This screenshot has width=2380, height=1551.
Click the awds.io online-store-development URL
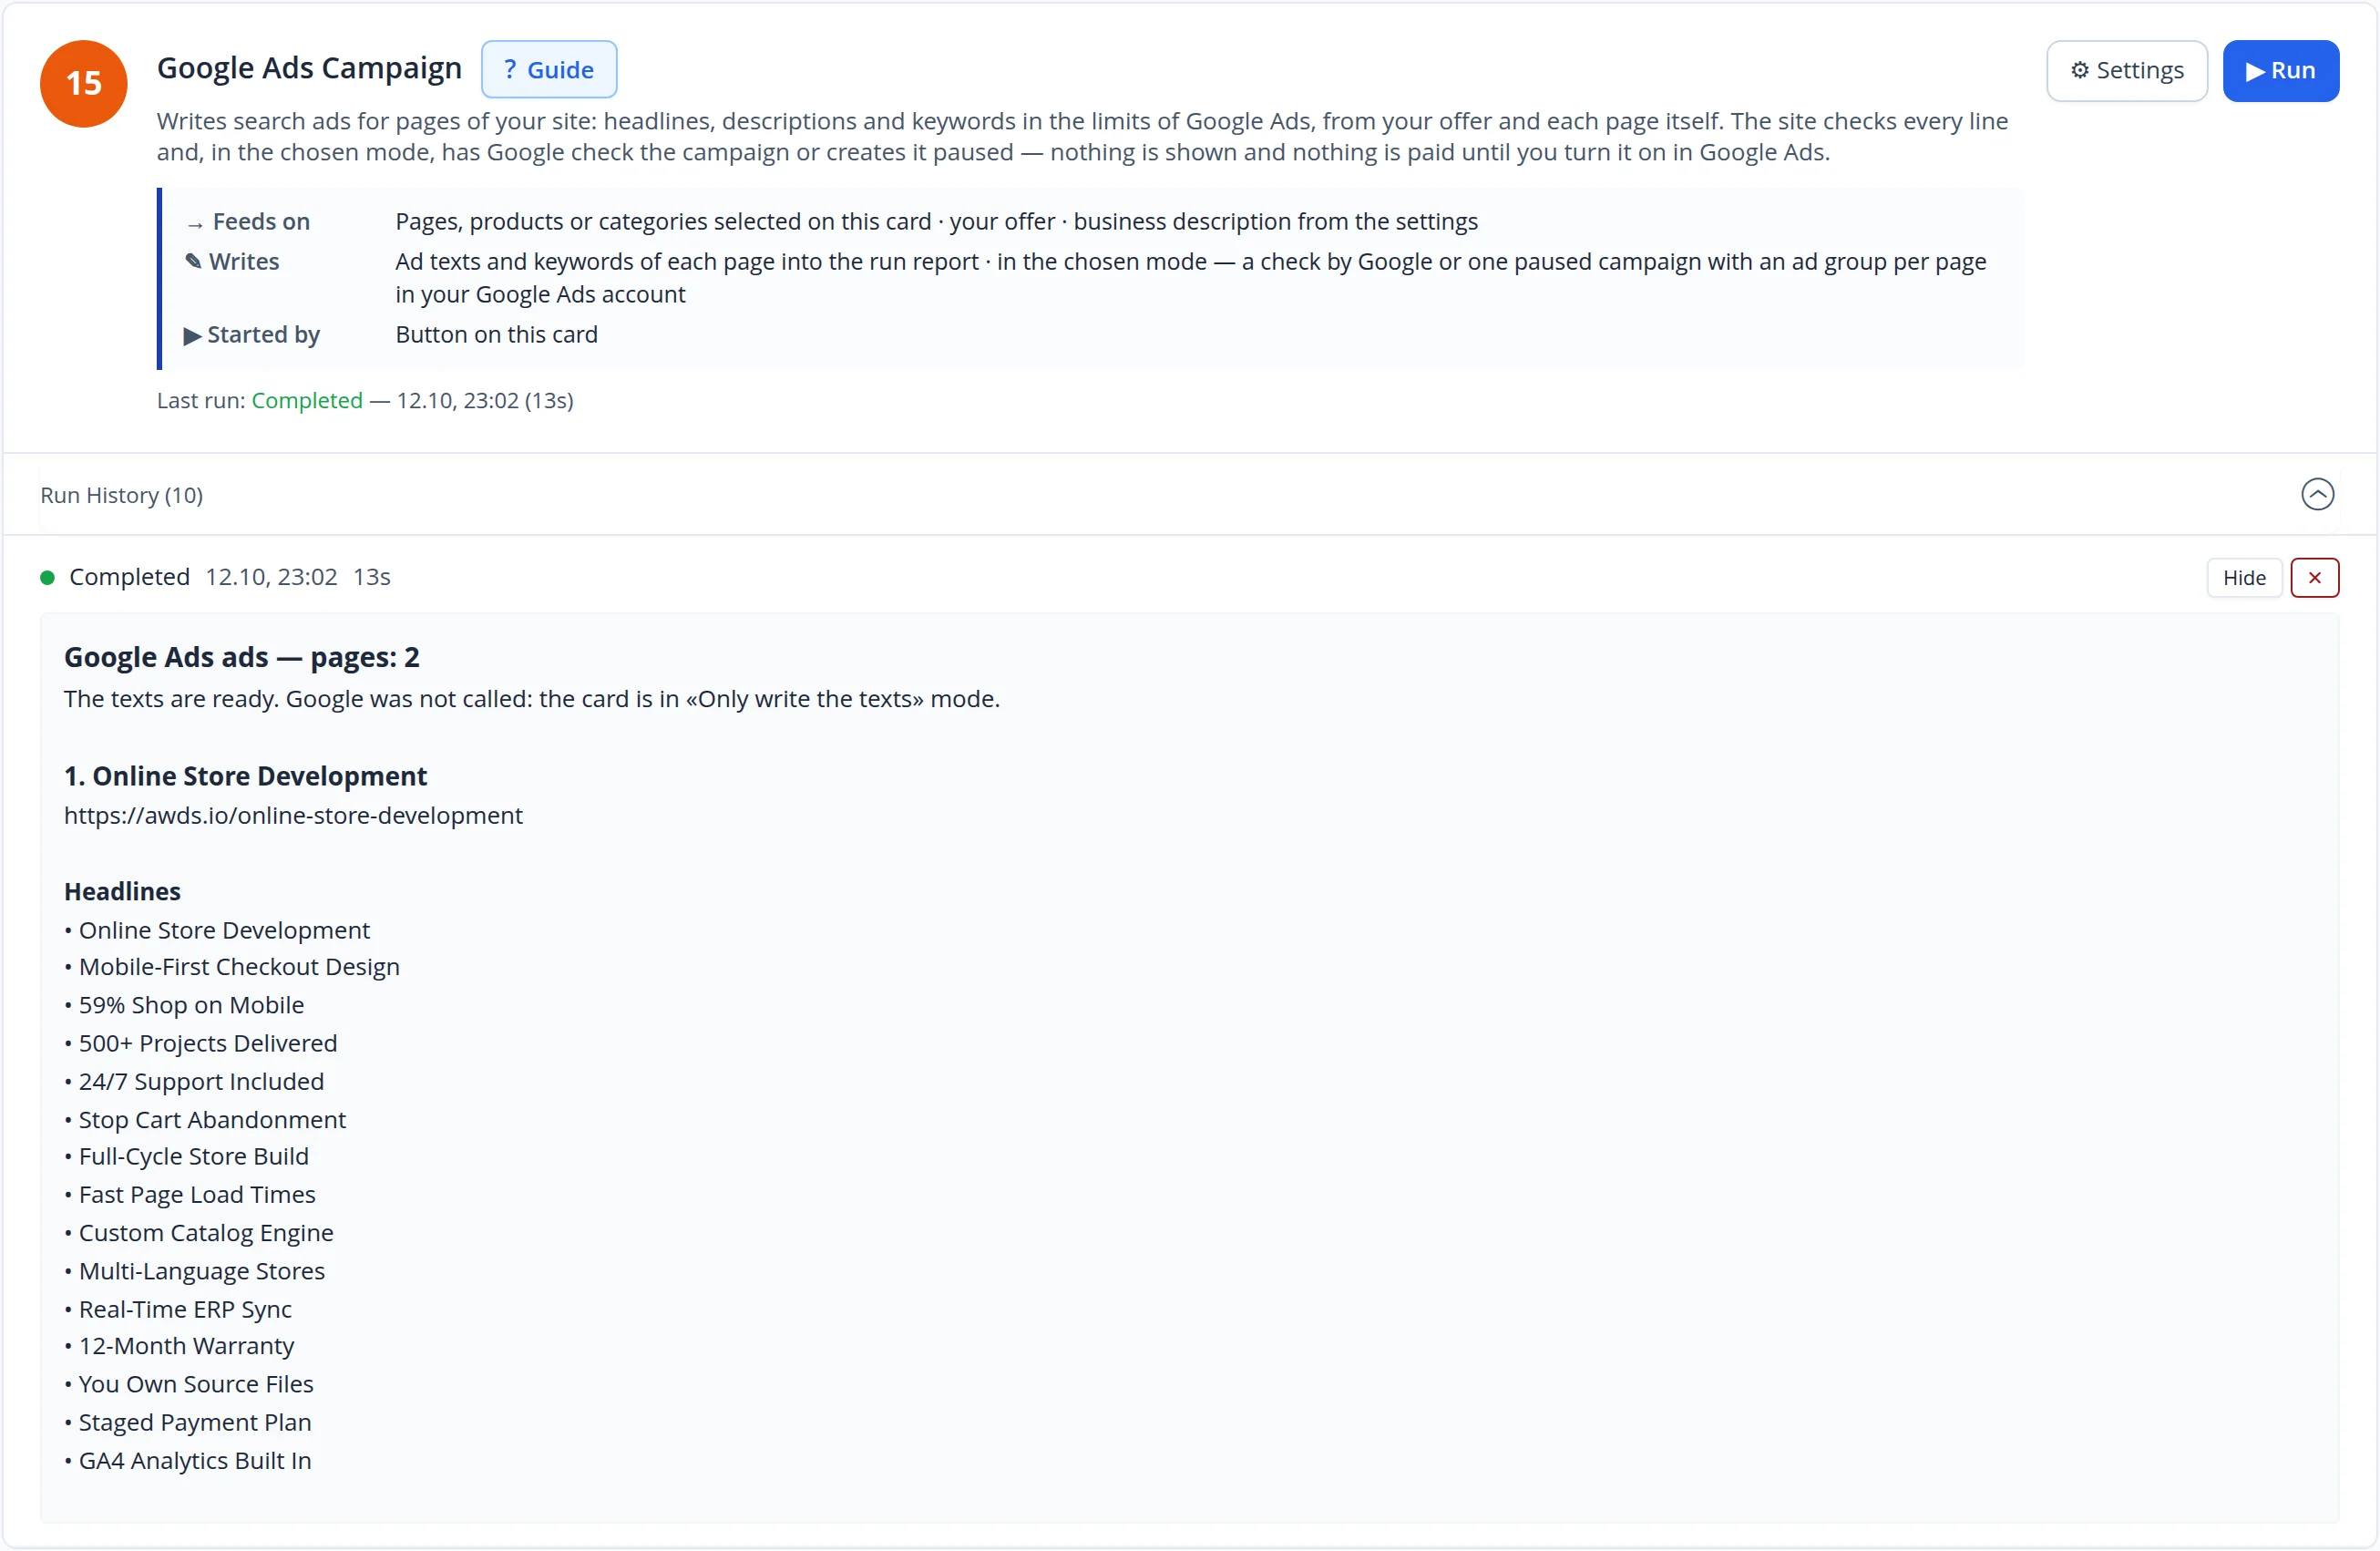click(x=293, y=816)
